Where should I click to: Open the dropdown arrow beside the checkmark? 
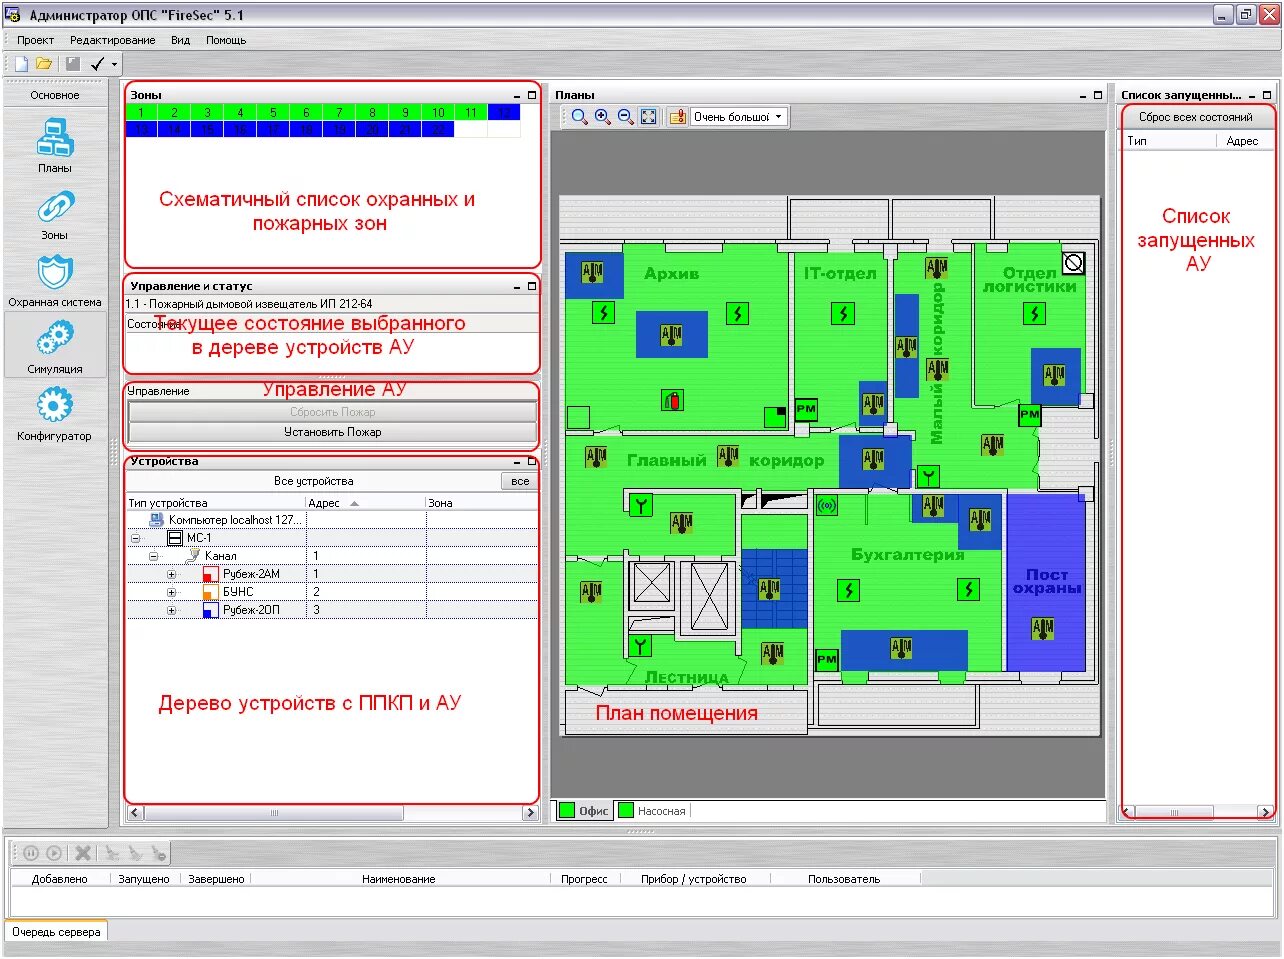114,64
